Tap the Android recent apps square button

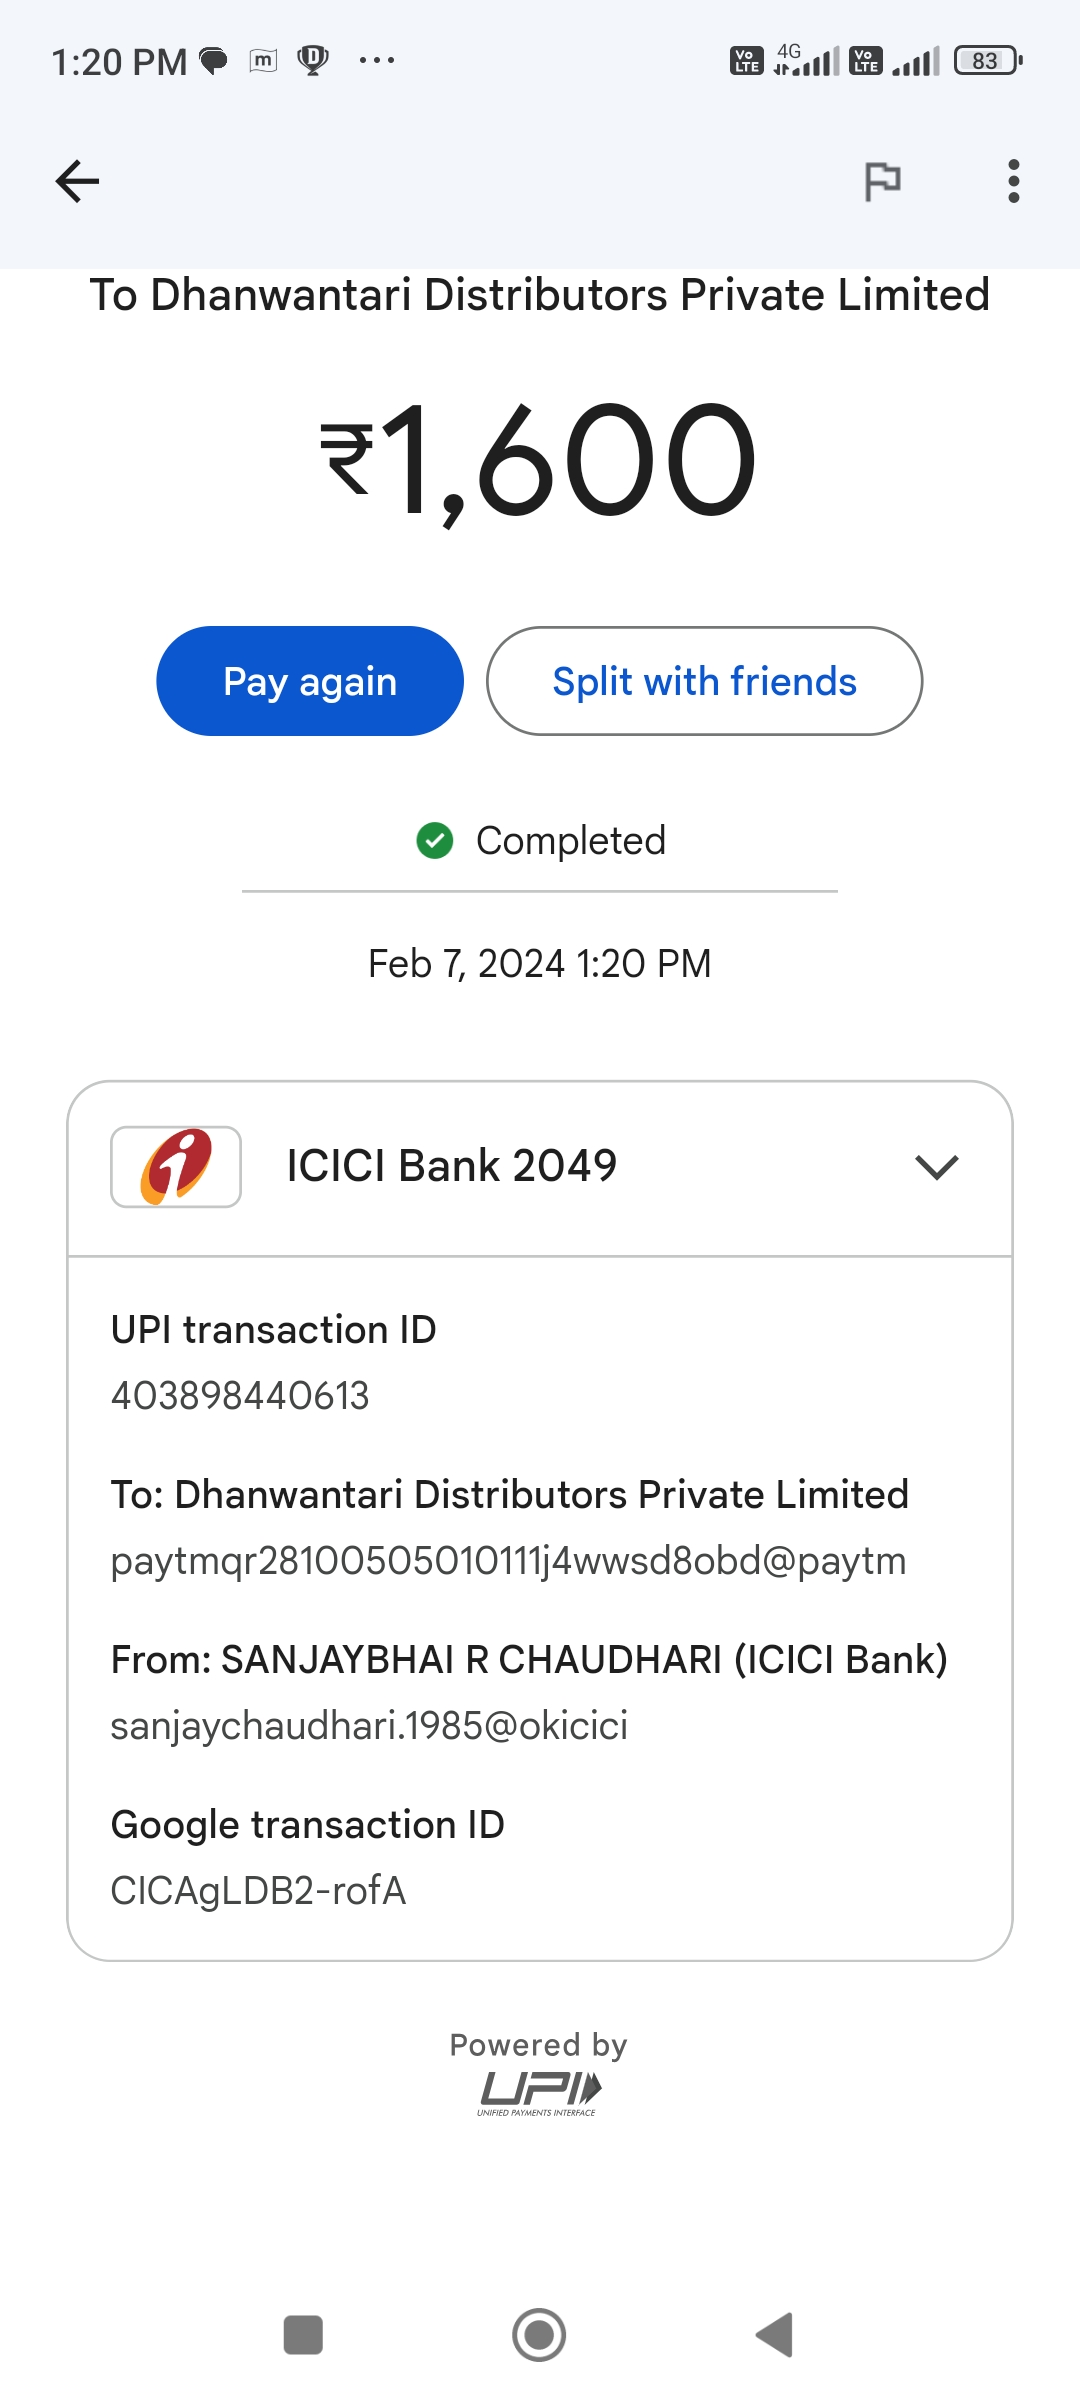pos(303,2335)
